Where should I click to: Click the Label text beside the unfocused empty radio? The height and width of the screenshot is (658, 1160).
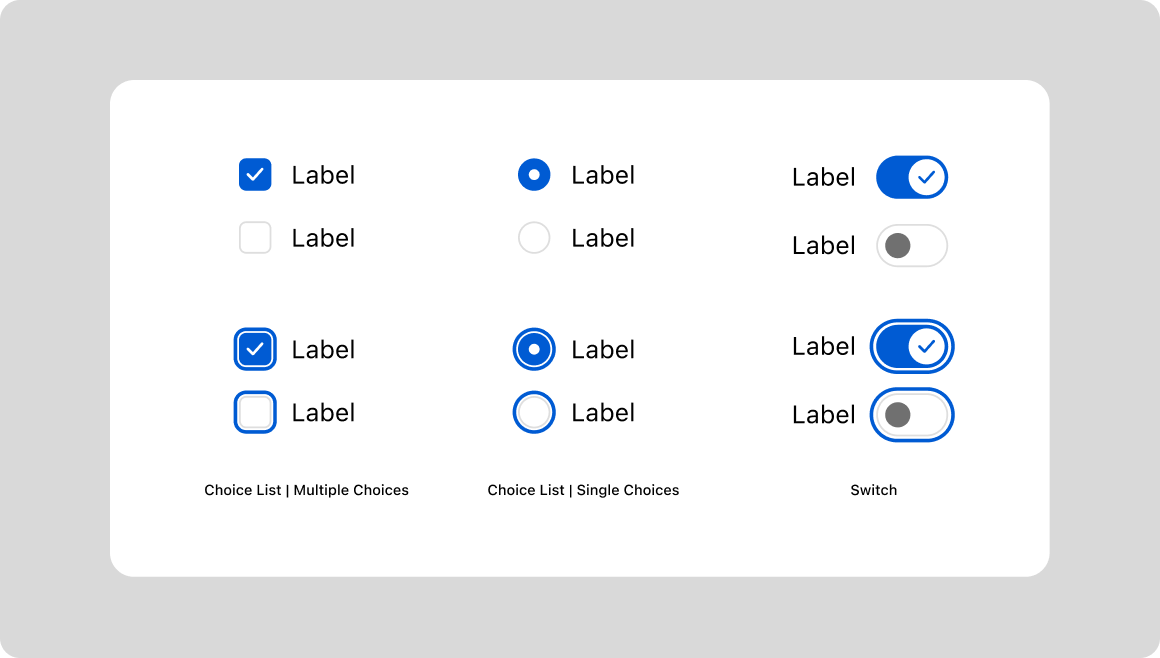[603, 238]
